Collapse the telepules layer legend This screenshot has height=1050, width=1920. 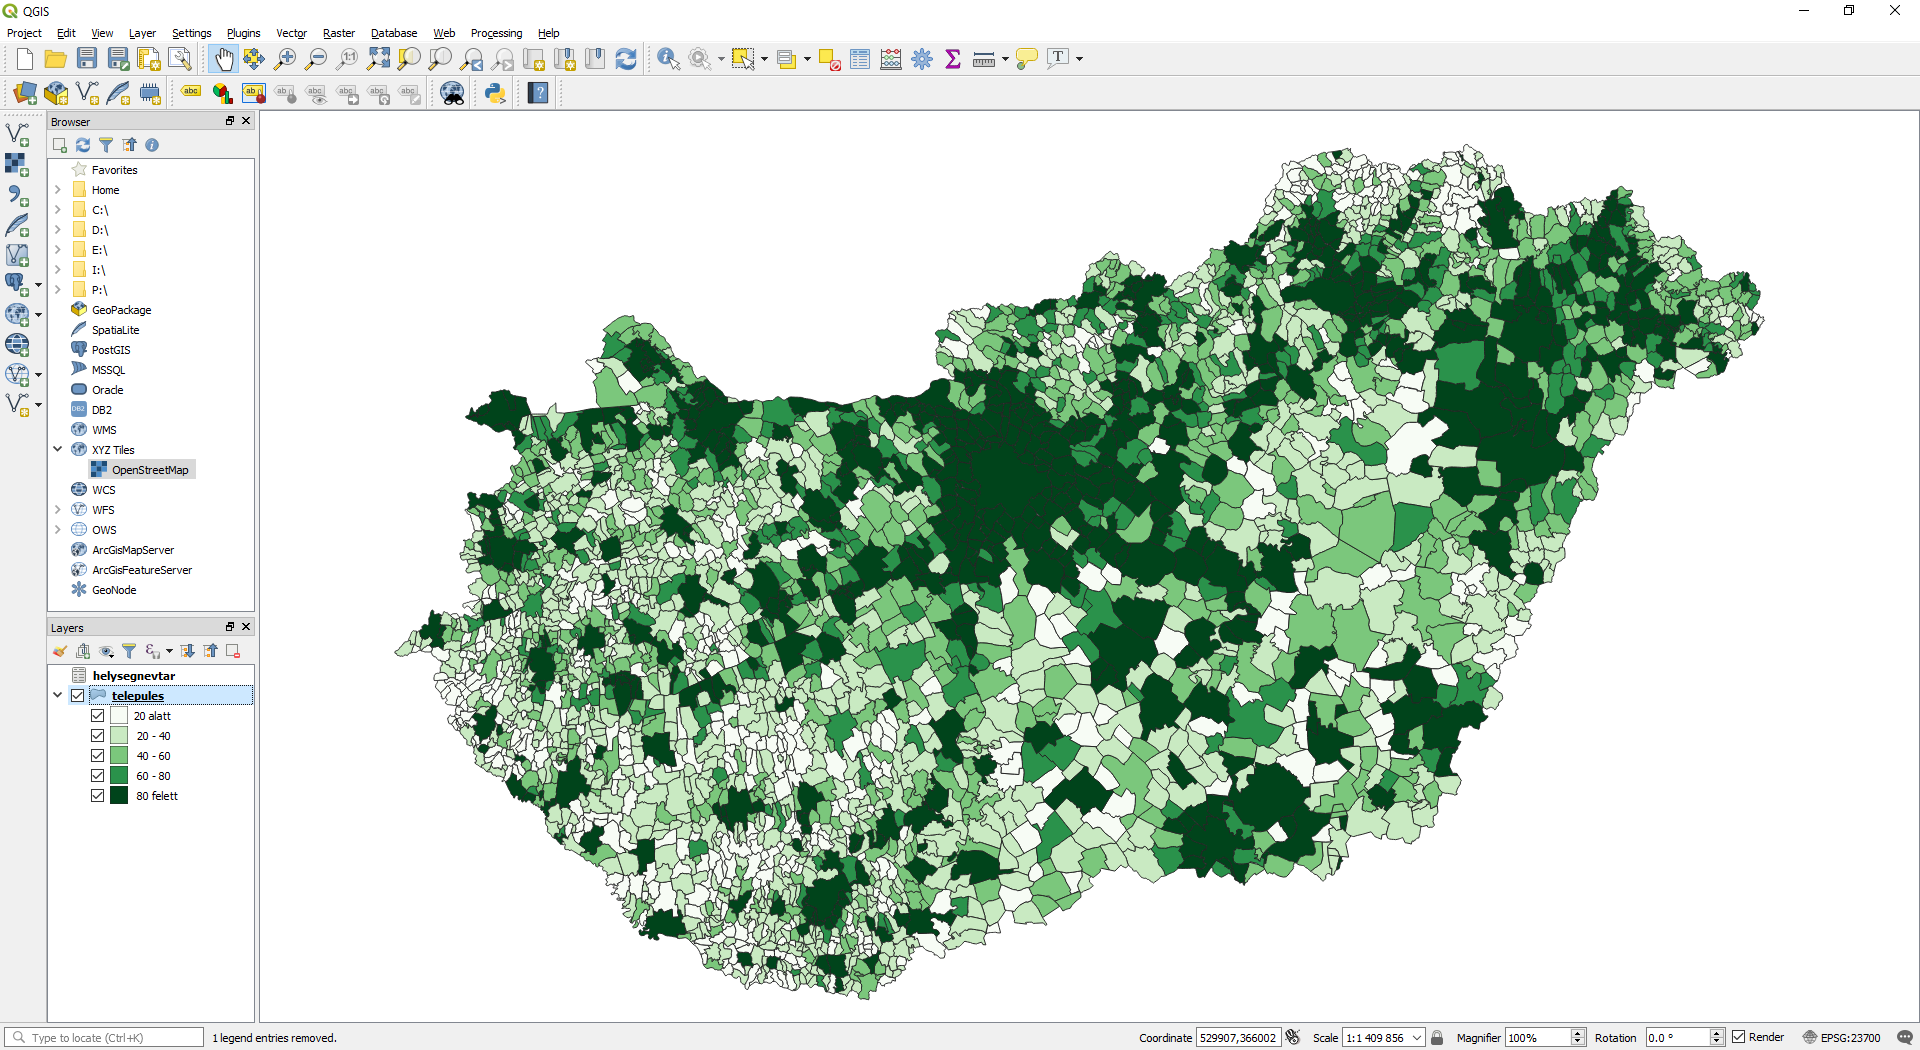pos(57,695)
